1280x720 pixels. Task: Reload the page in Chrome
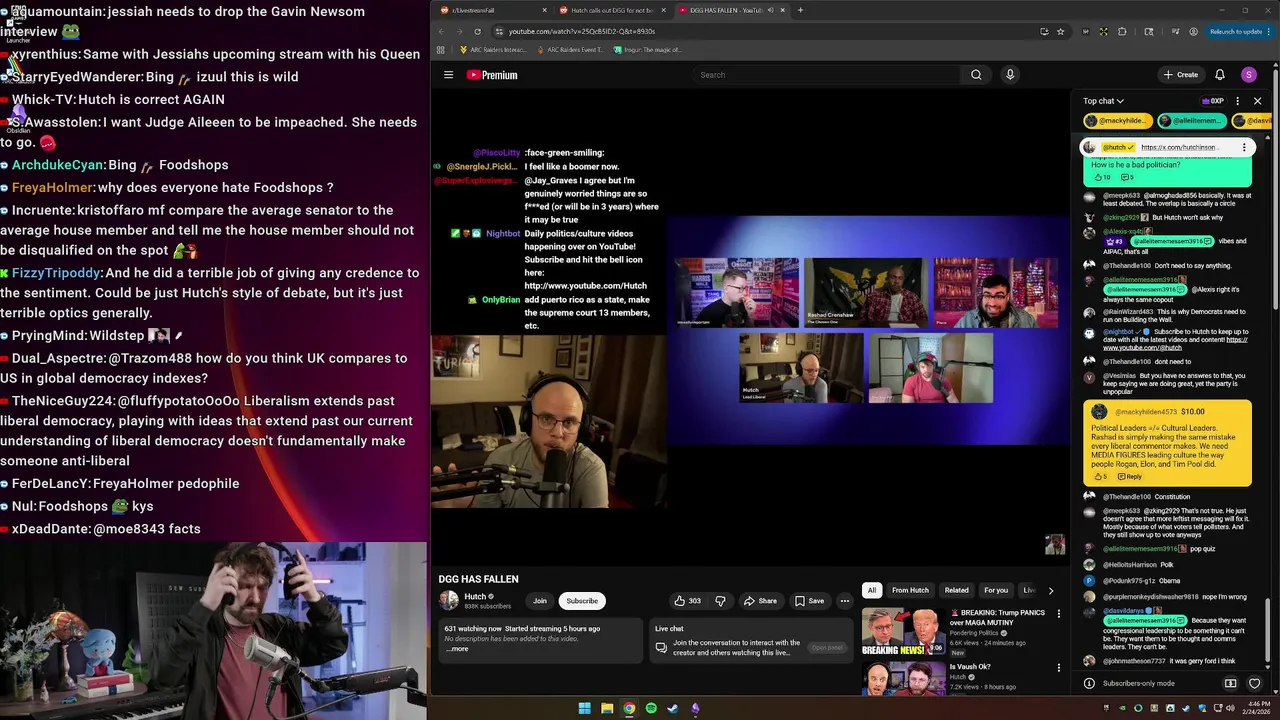(x=478, y=31)
